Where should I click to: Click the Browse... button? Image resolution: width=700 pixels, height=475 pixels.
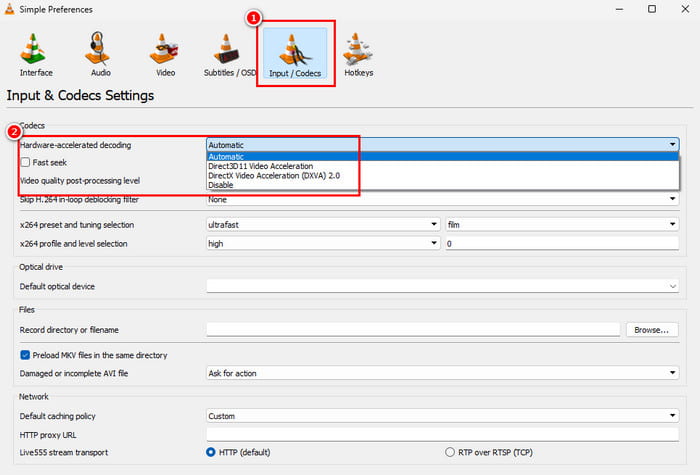pyautogui.click(x=652, y=330)
